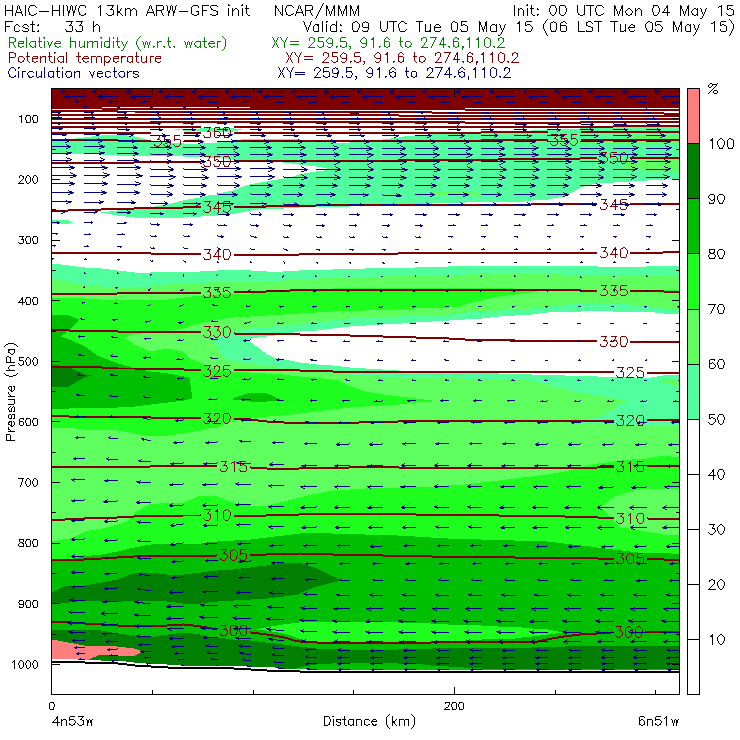Click the right '350' contour label
This screenshot has height=740, width=740.
(x=614, y=158)
